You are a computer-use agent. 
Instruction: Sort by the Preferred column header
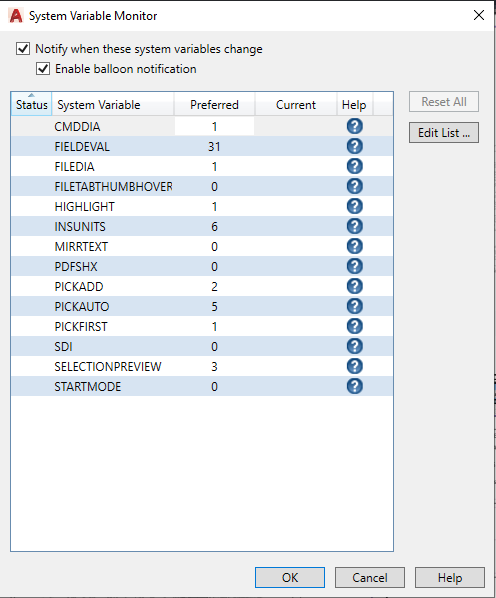[x=214, y=104]
